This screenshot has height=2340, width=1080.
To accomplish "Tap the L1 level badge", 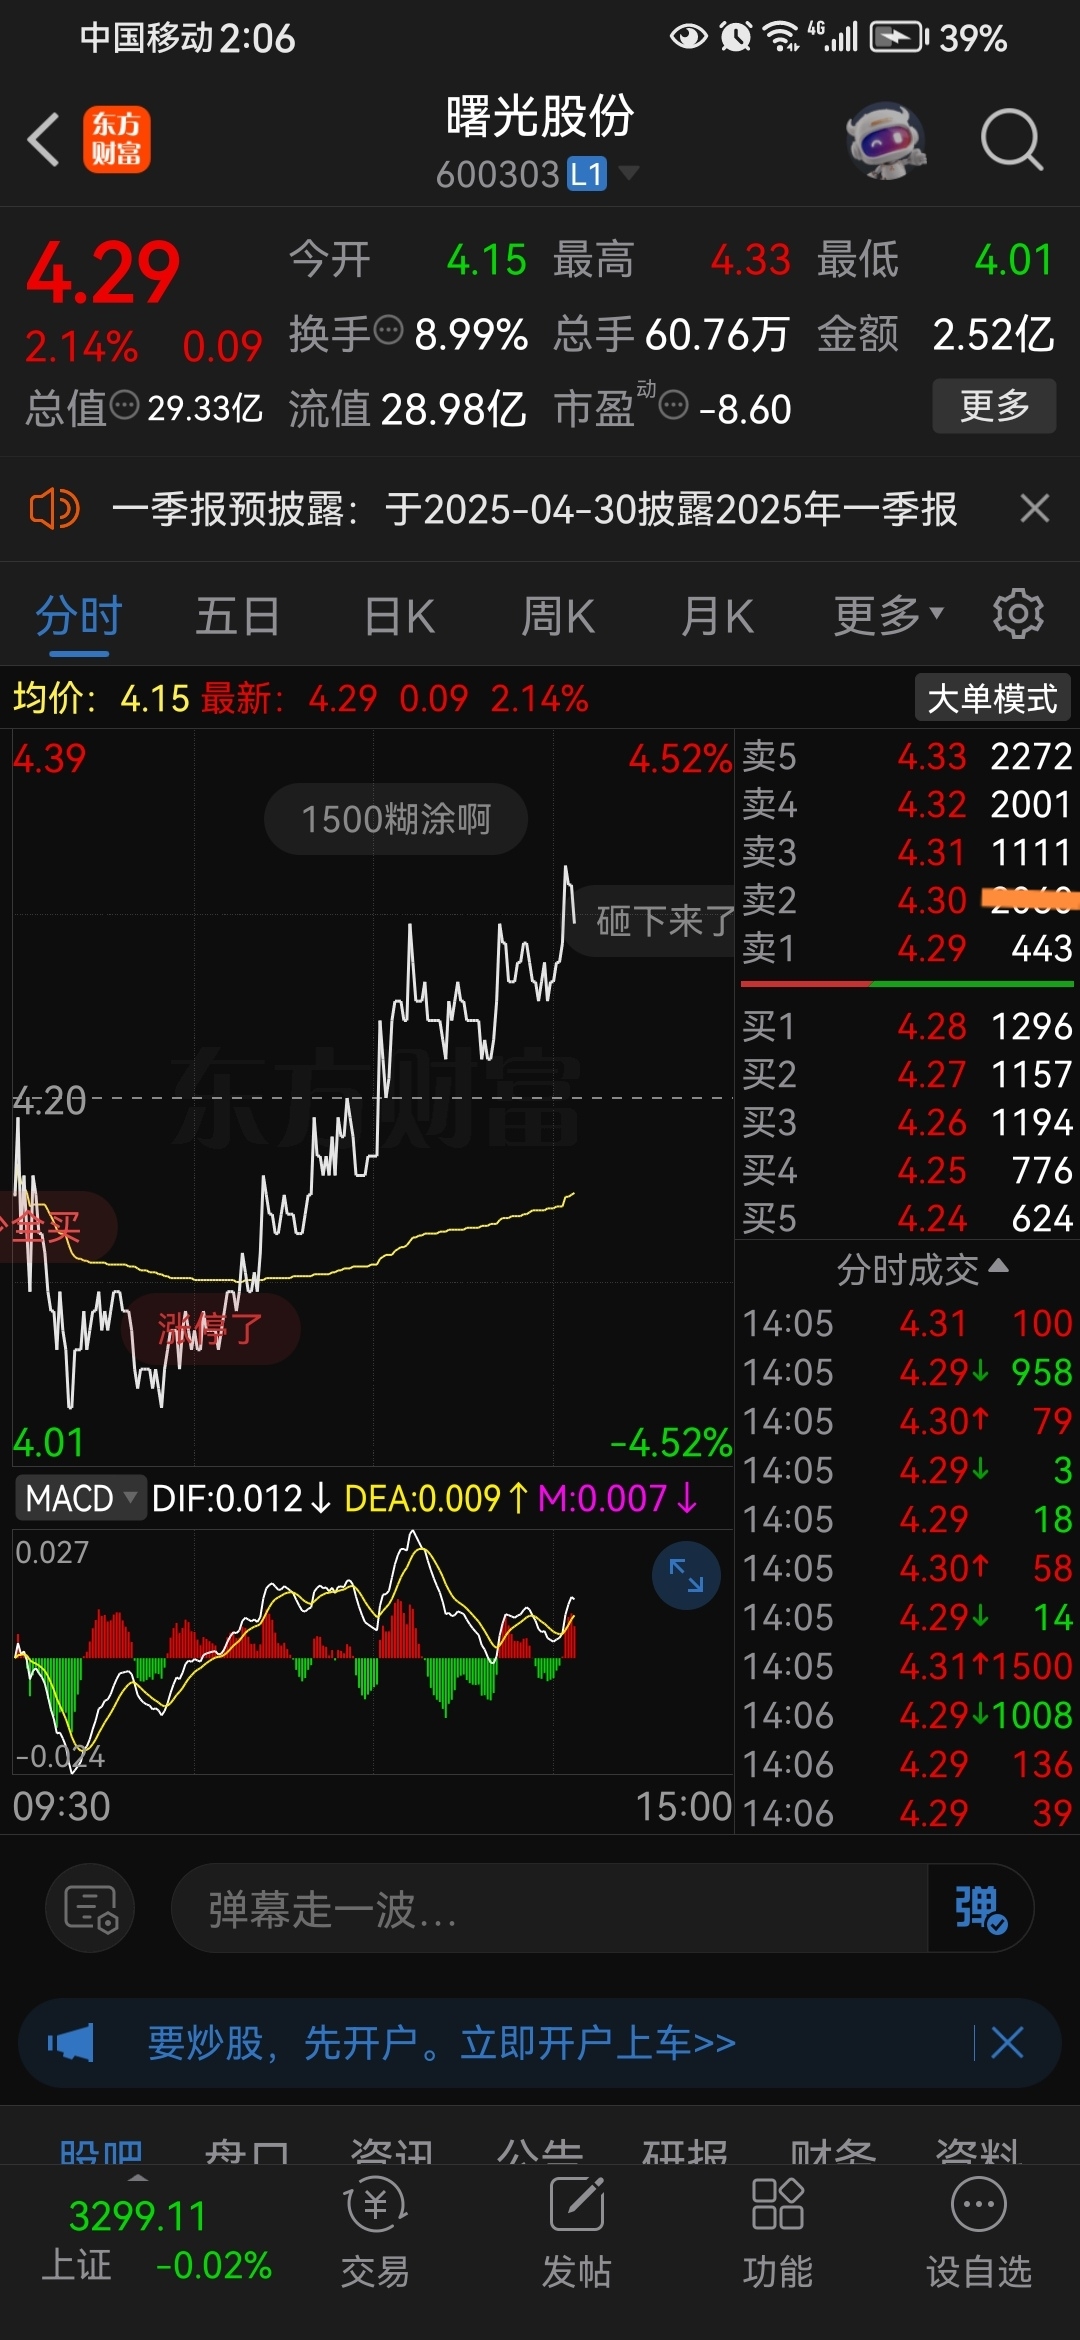I will [587, 174].
